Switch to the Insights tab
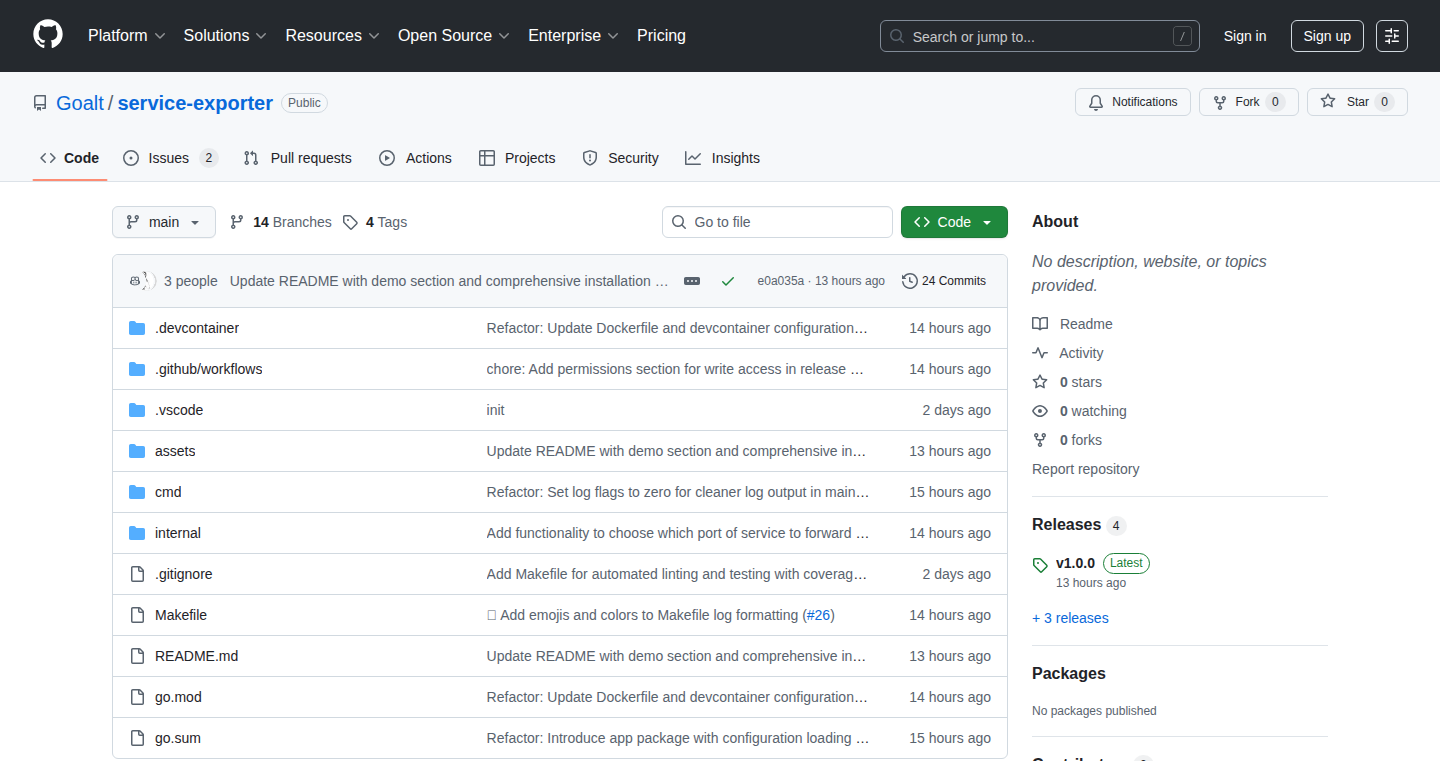 pos(722,158)
